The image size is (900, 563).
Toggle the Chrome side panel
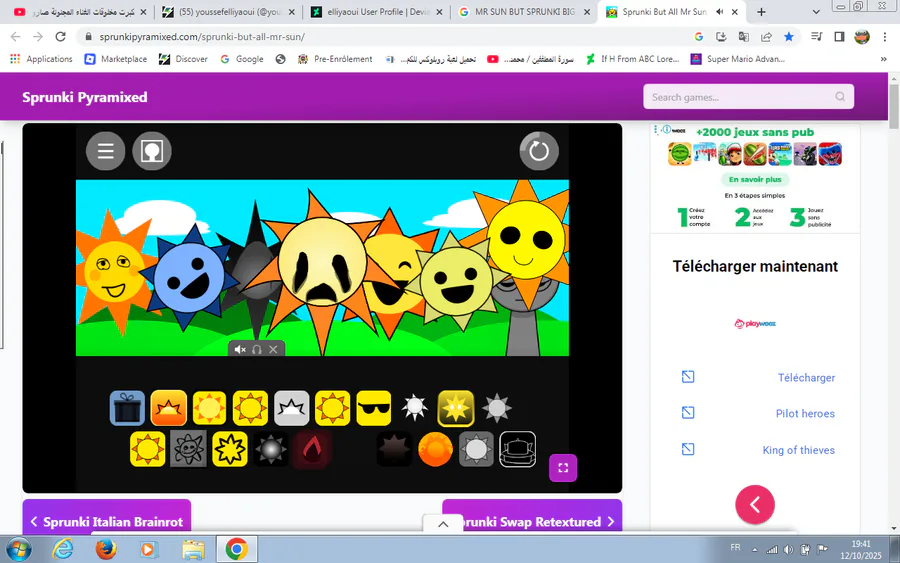(x=839, y=37)
